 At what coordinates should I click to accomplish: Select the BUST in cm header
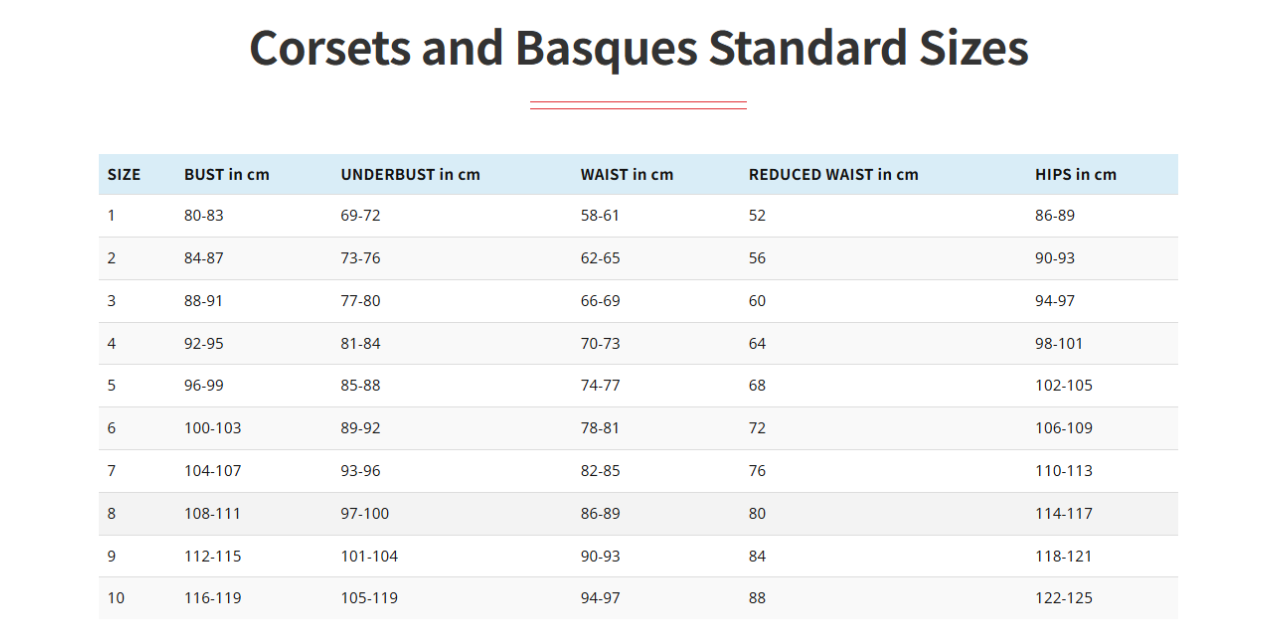pos(226,174)
